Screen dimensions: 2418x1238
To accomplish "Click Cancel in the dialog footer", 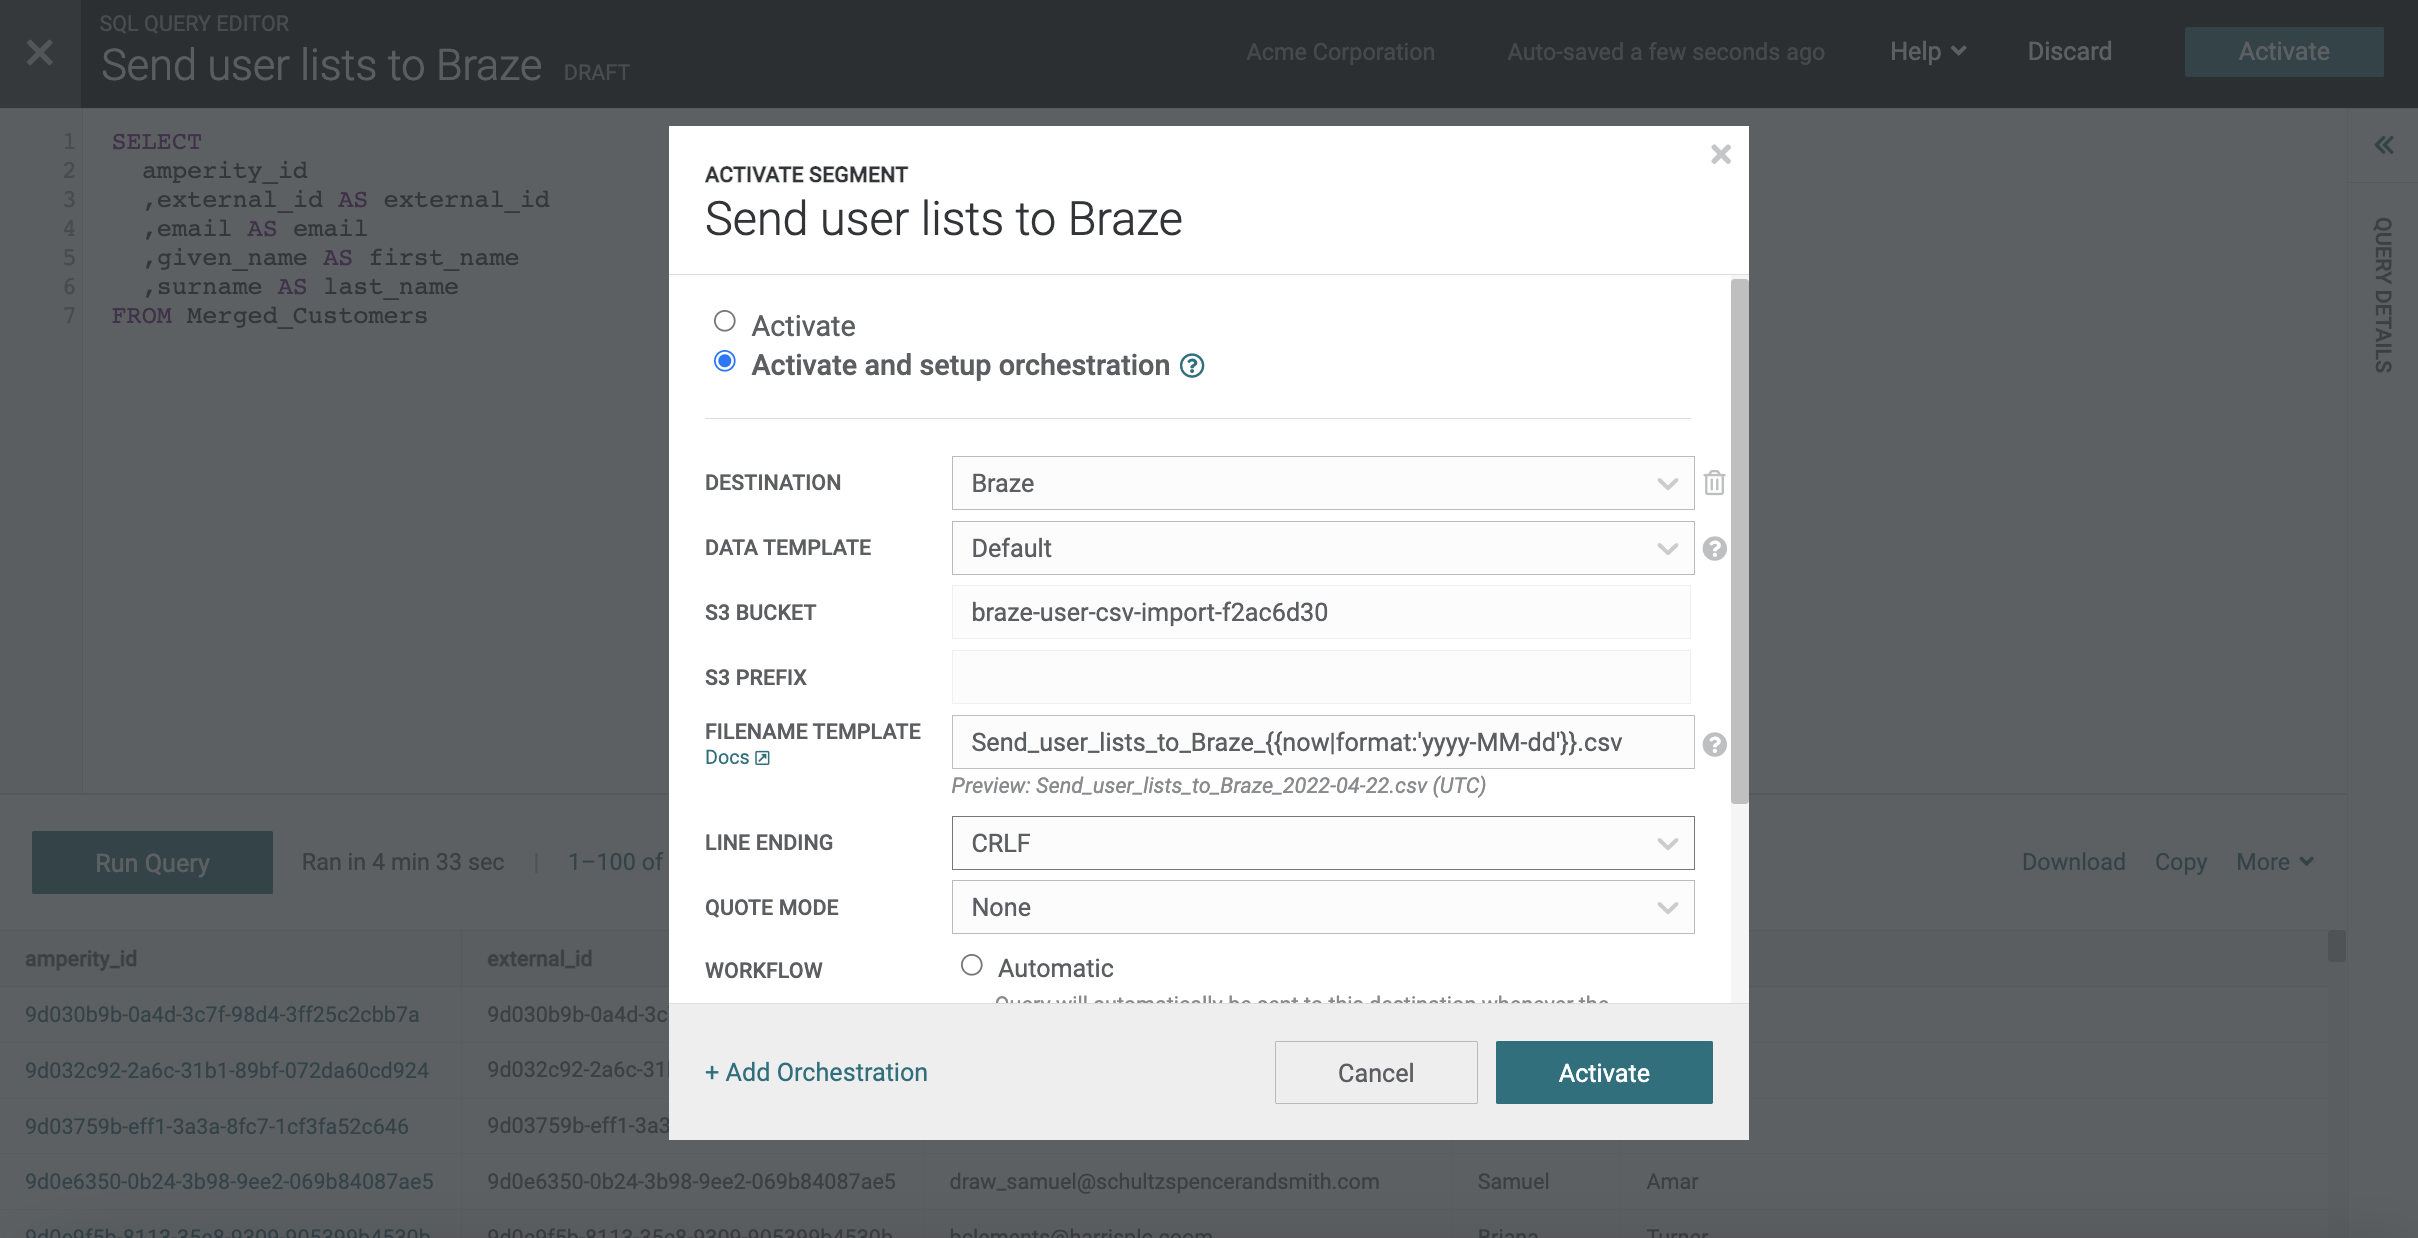I will click(x=1375, y=1072).
